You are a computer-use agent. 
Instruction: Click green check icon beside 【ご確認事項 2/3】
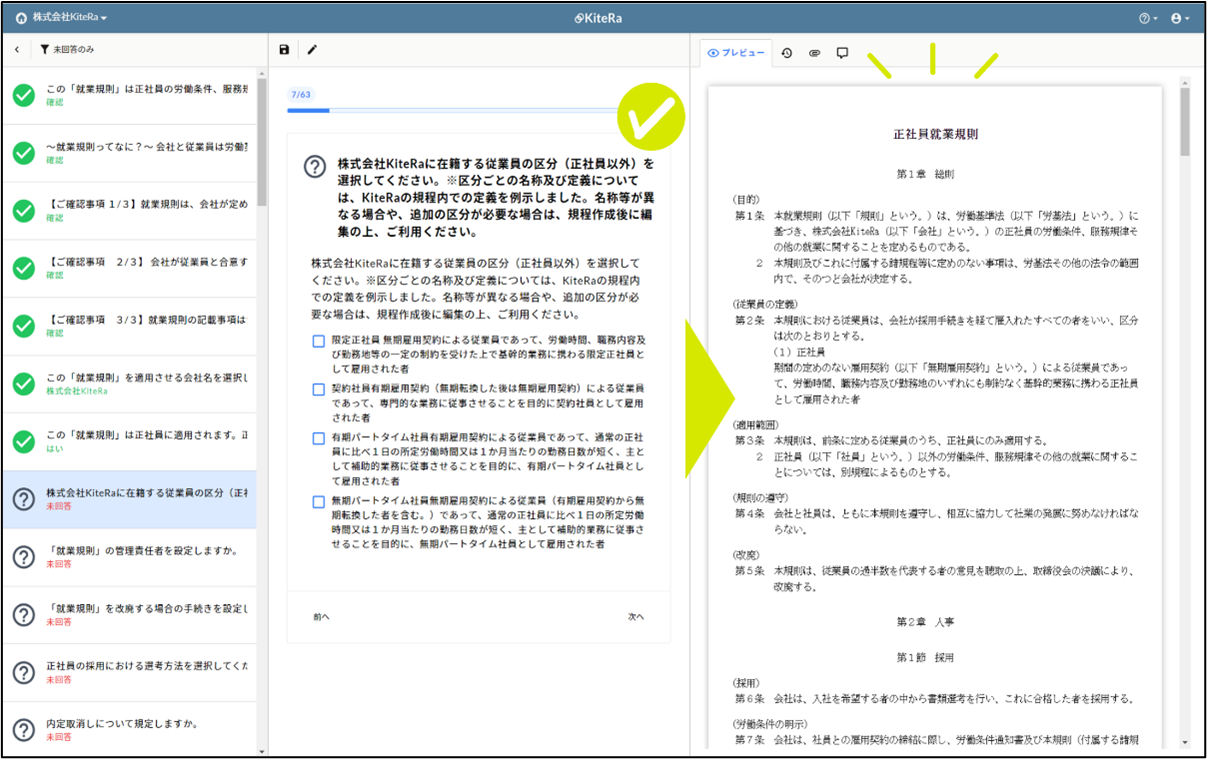[x=24, y=269]
